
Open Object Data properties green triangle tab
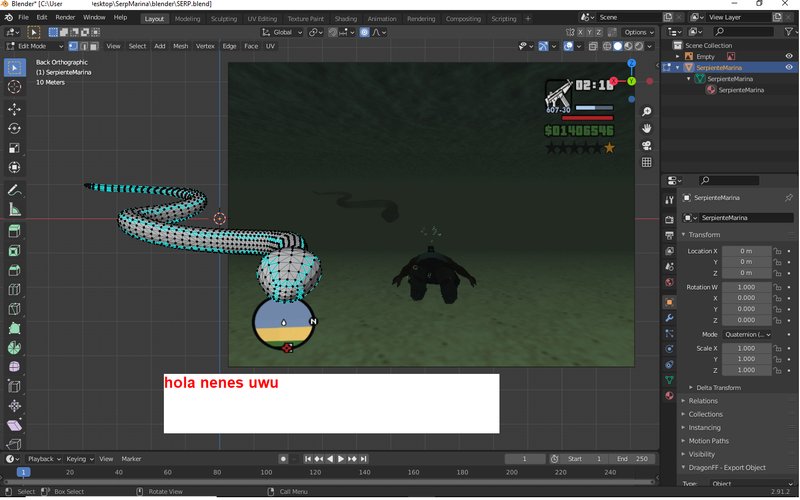tap(669, 380)
